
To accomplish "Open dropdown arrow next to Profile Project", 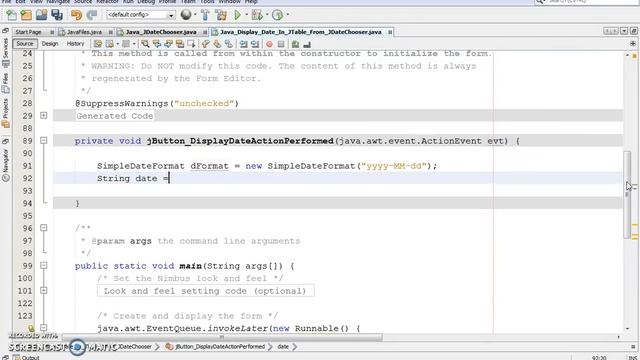I will coord(287,15).
